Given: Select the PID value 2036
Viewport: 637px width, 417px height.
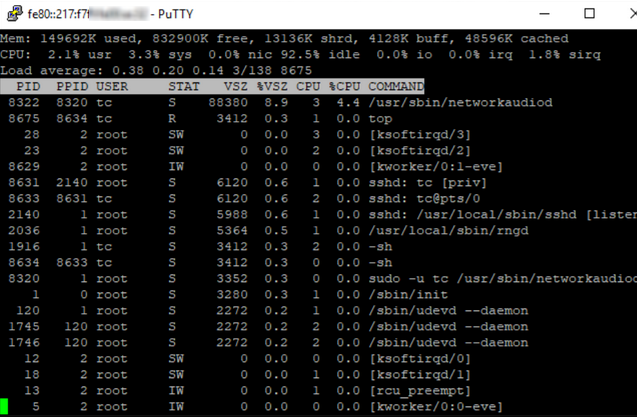Looking at the screenshot, I should pyautogui.click(x=24, y=231).
